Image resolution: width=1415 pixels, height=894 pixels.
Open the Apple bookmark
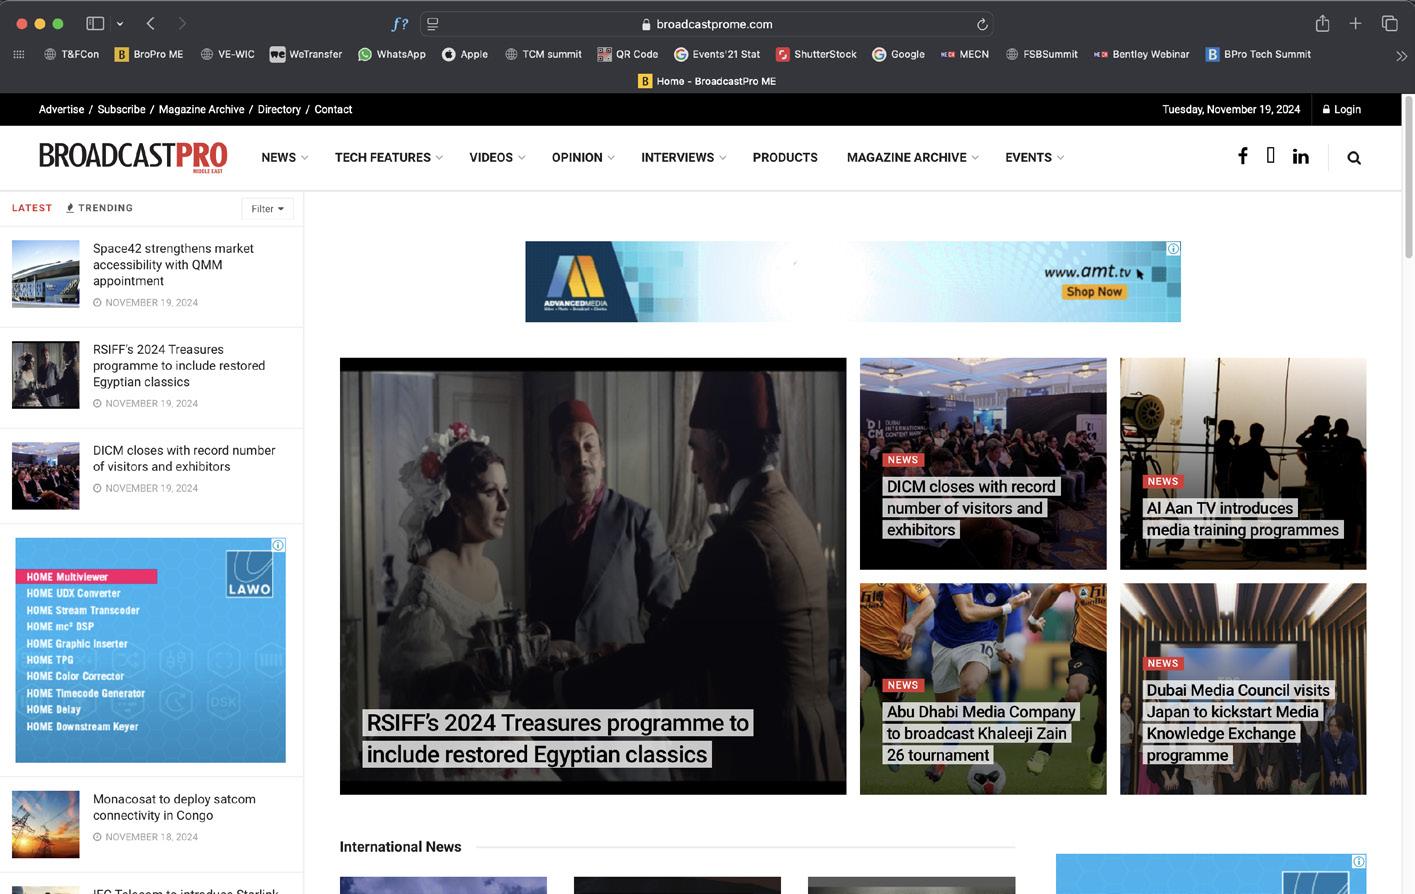465,54
